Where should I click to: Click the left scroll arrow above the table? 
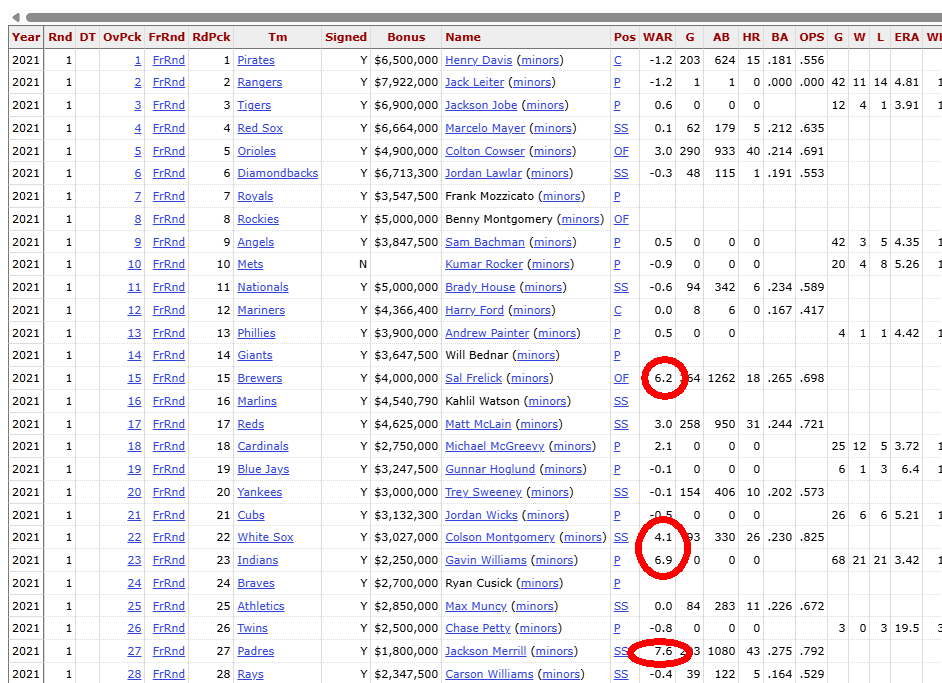point(16,17)
